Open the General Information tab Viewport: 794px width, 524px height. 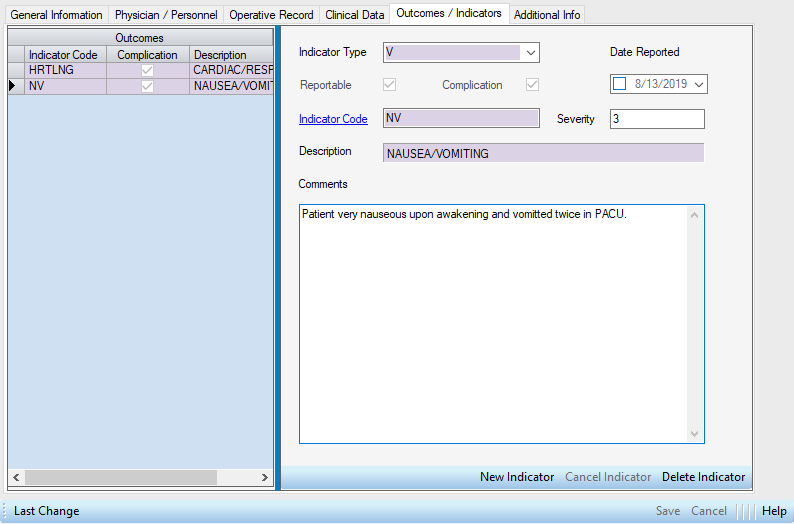click(x=56, y=15)
